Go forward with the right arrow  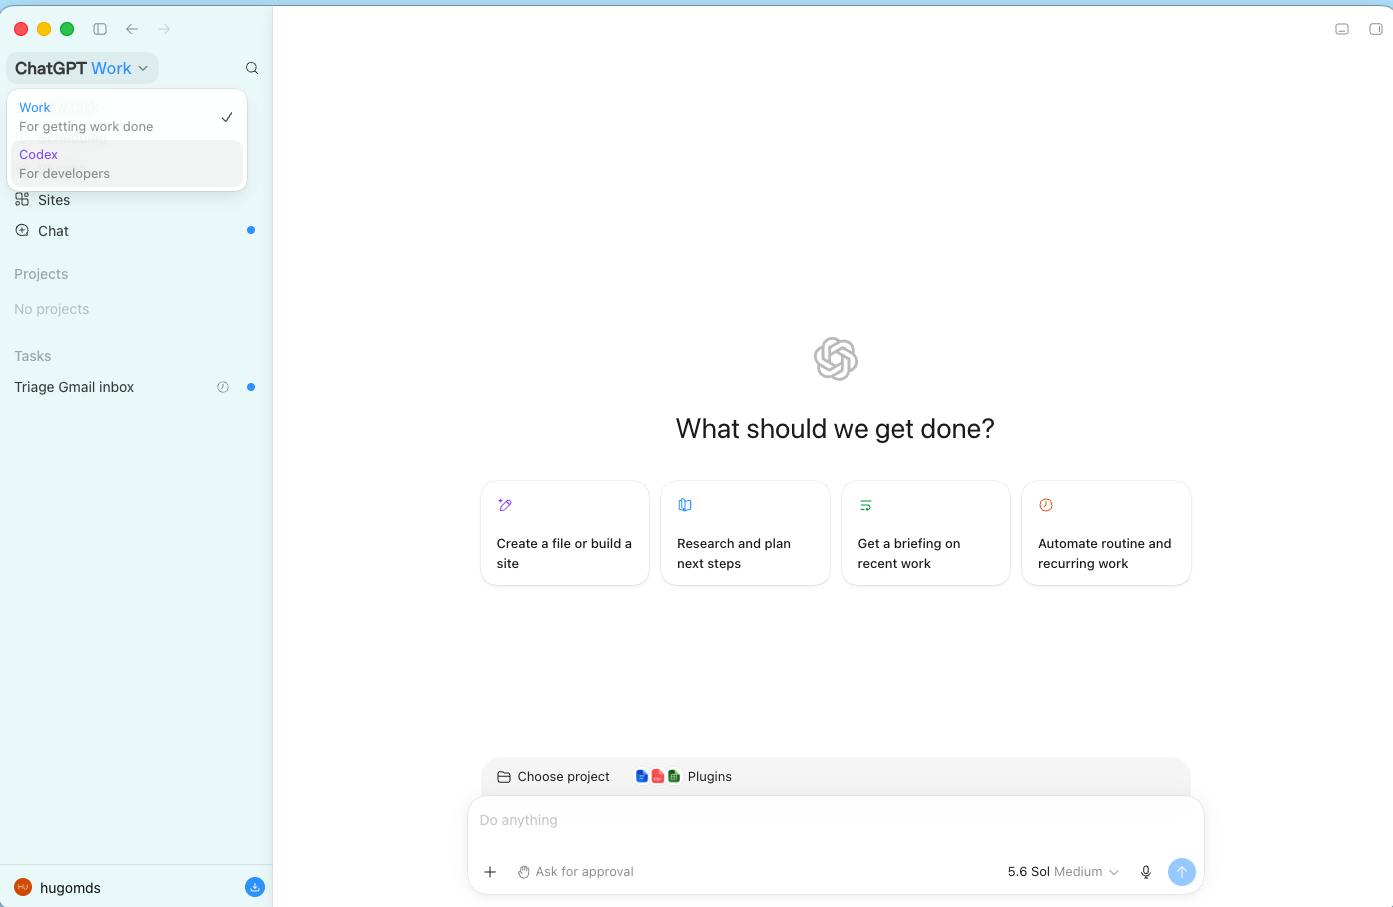[x=164, y=29]
